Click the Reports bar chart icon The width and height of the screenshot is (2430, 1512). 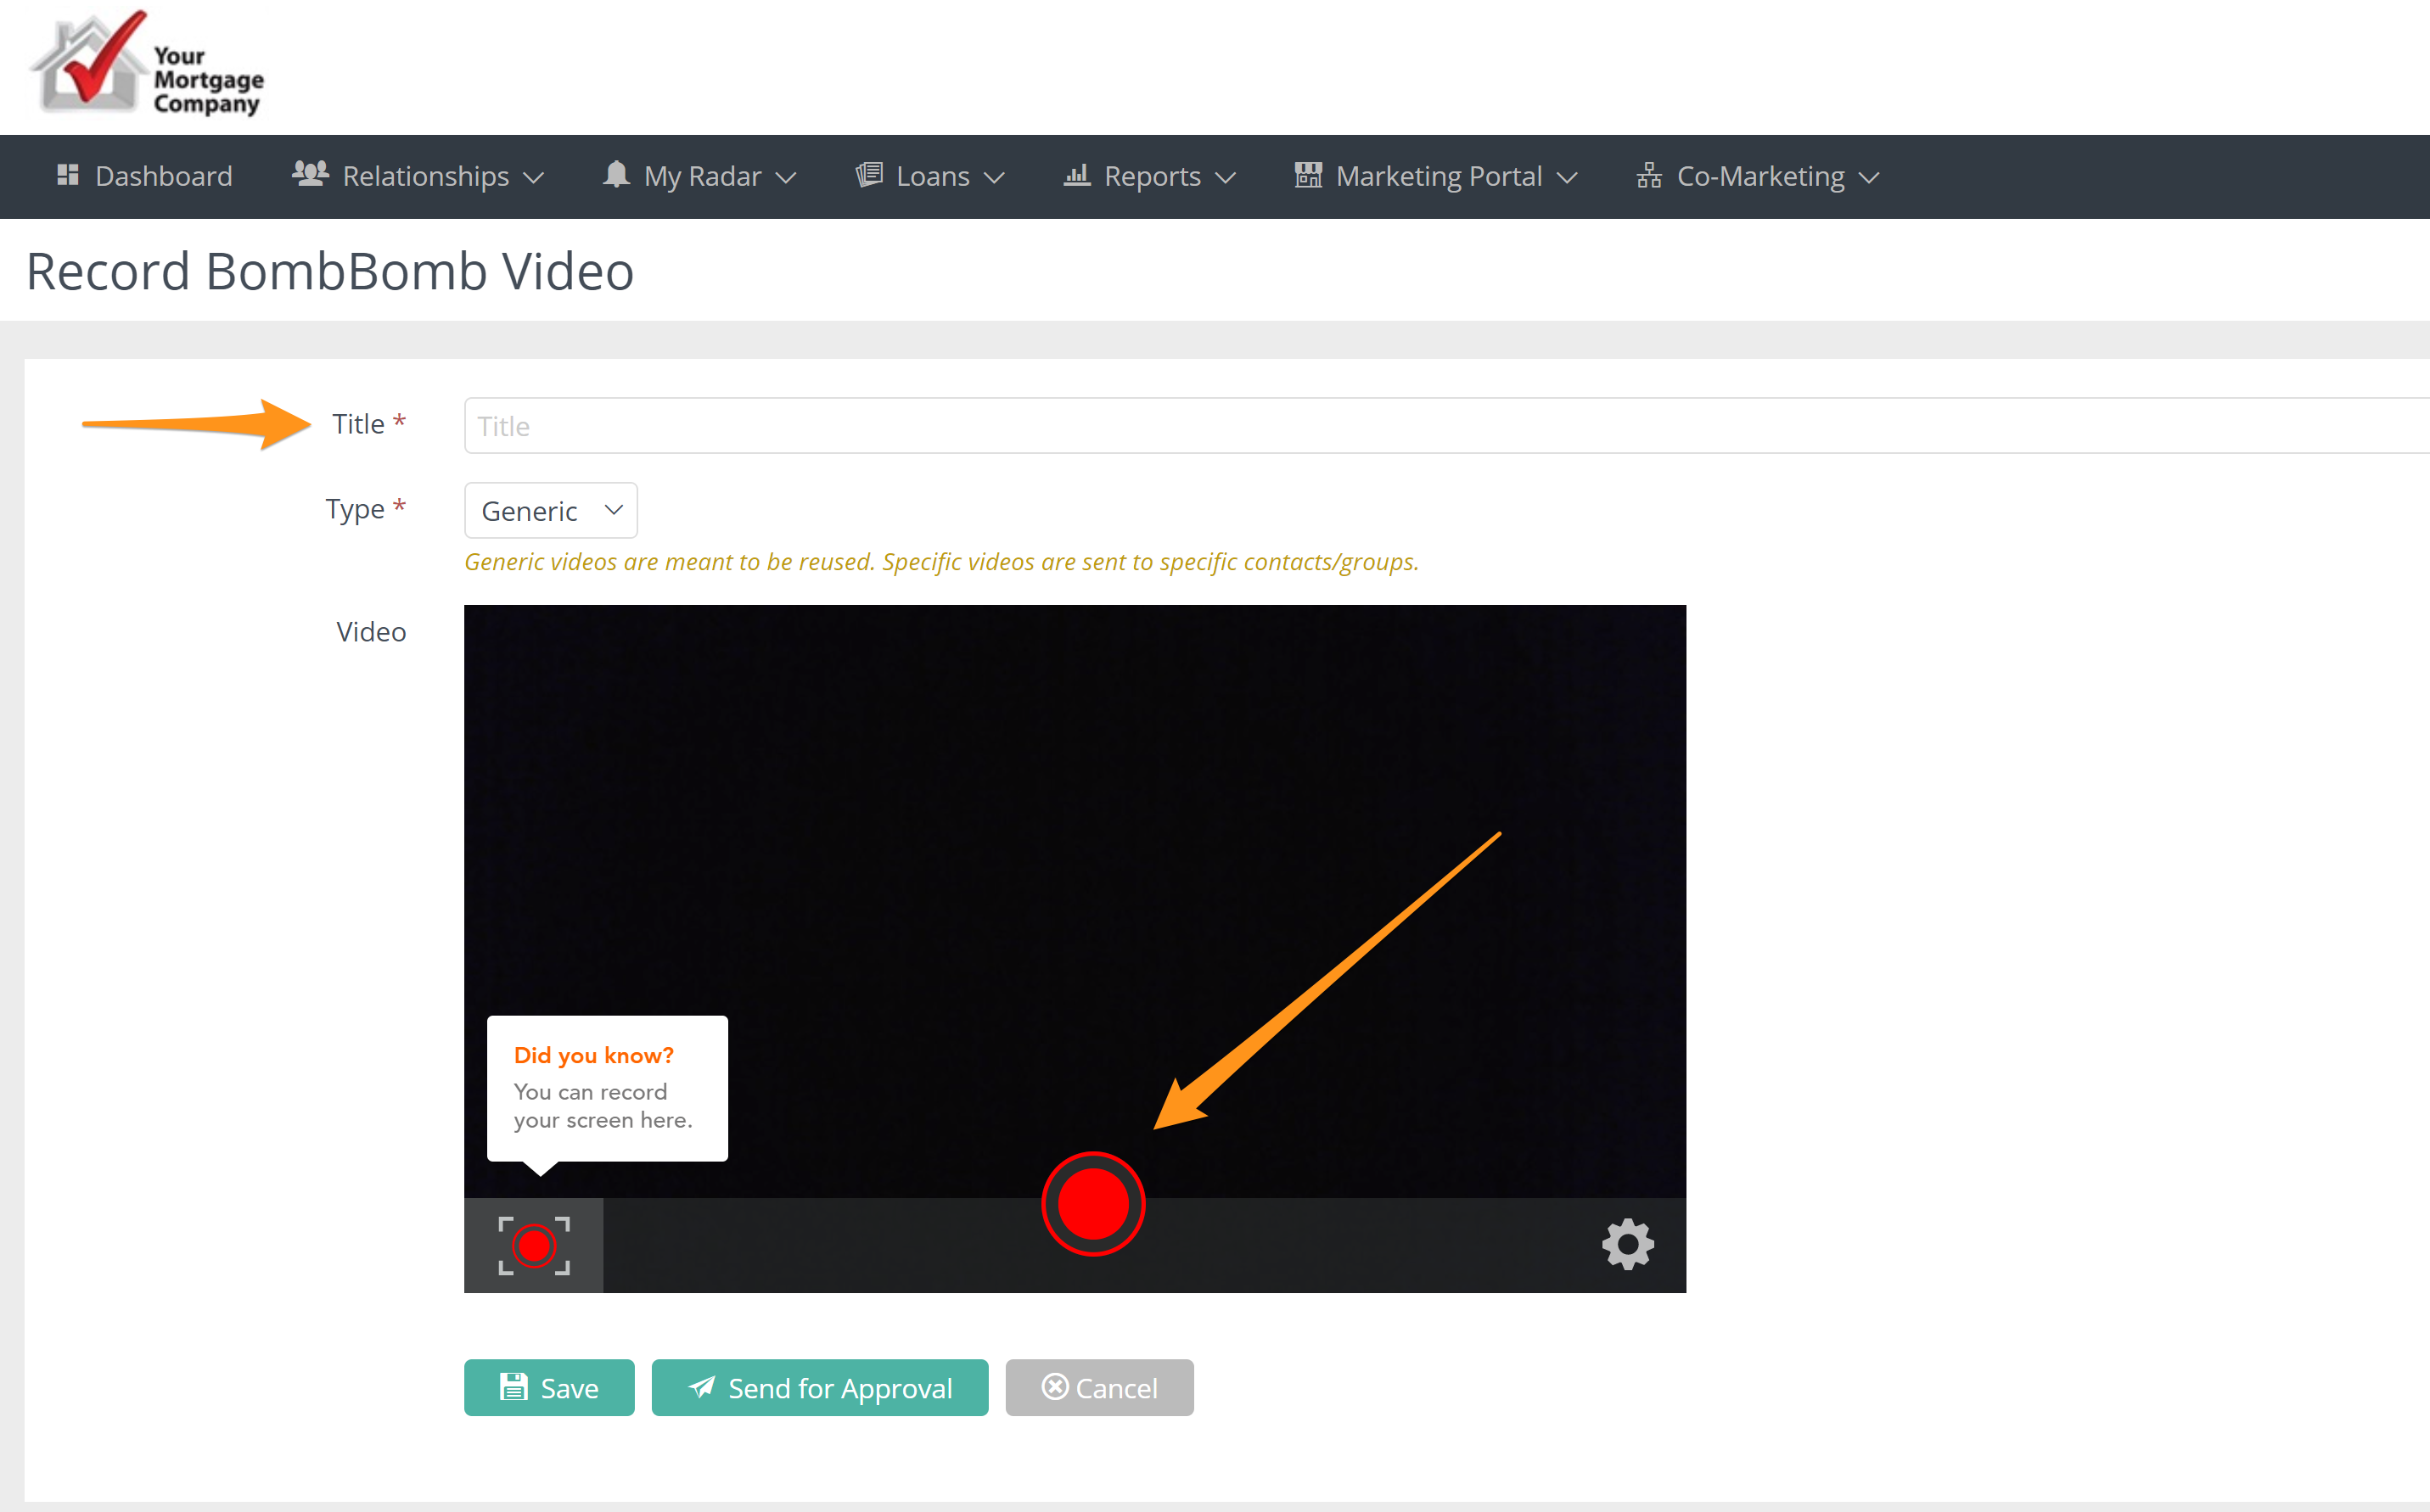pos(1077,175)
